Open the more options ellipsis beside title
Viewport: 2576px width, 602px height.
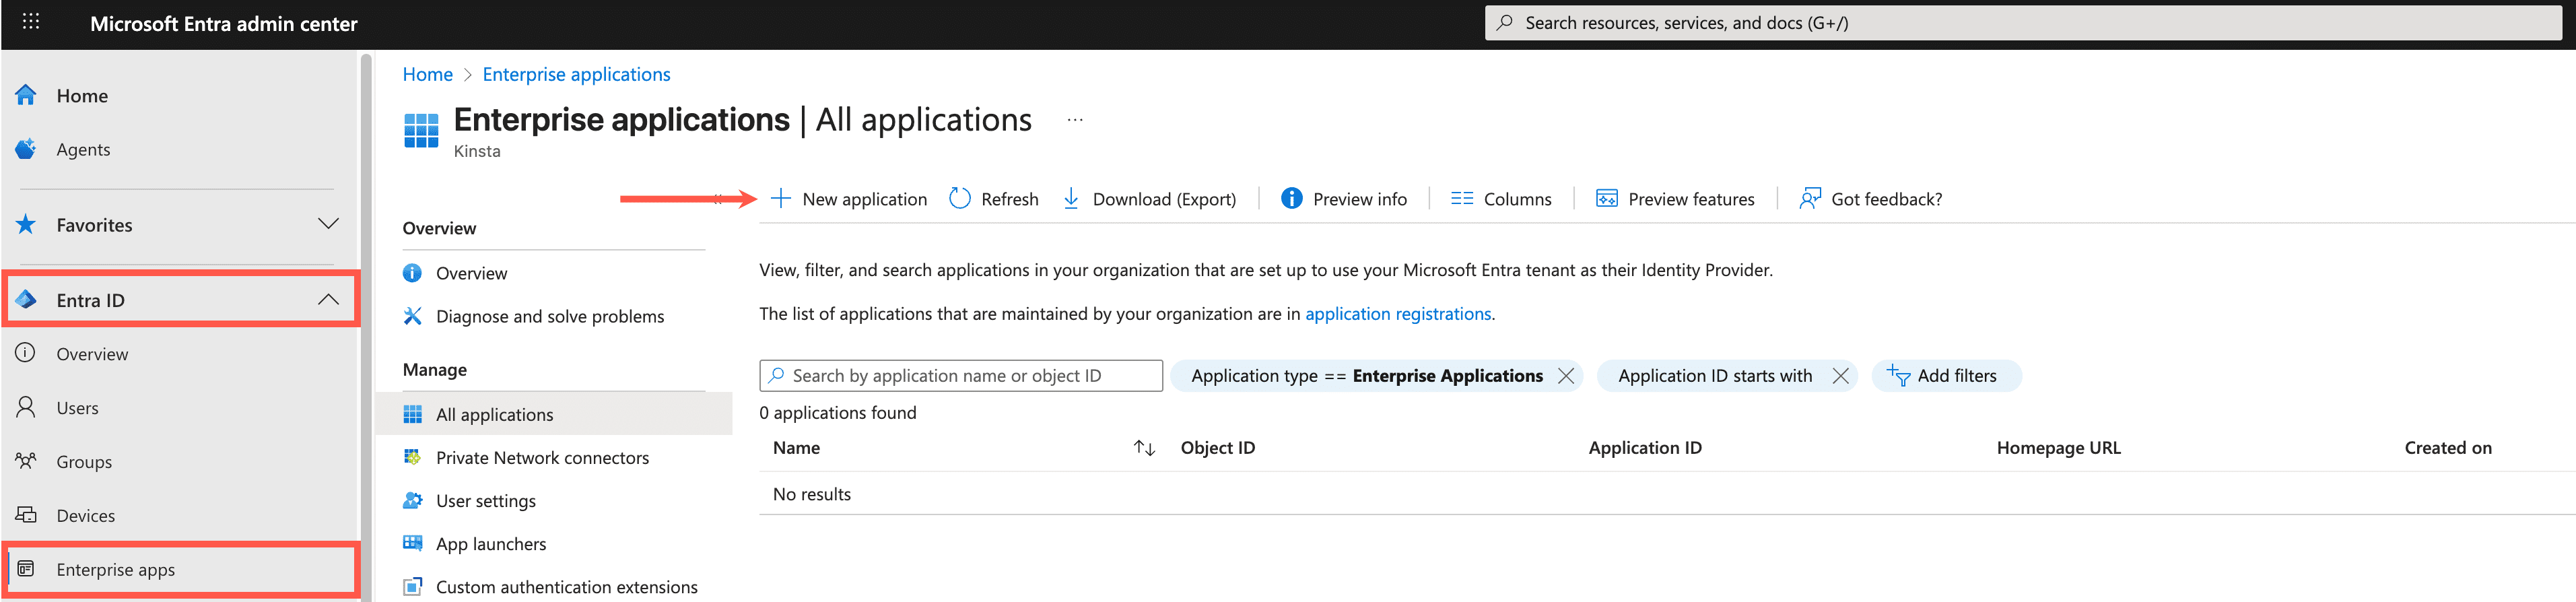[x=1074, y=120]
